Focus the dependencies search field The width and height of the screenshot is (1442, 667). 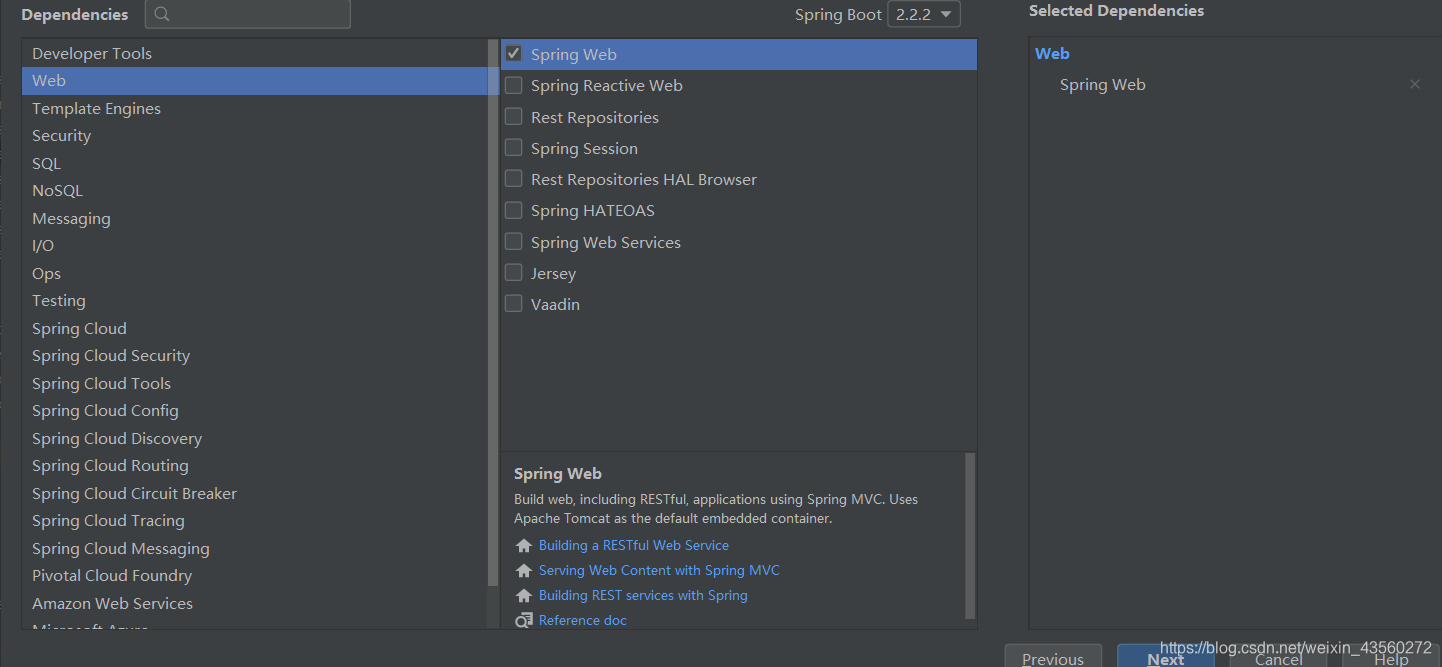(x=248, y=15)
